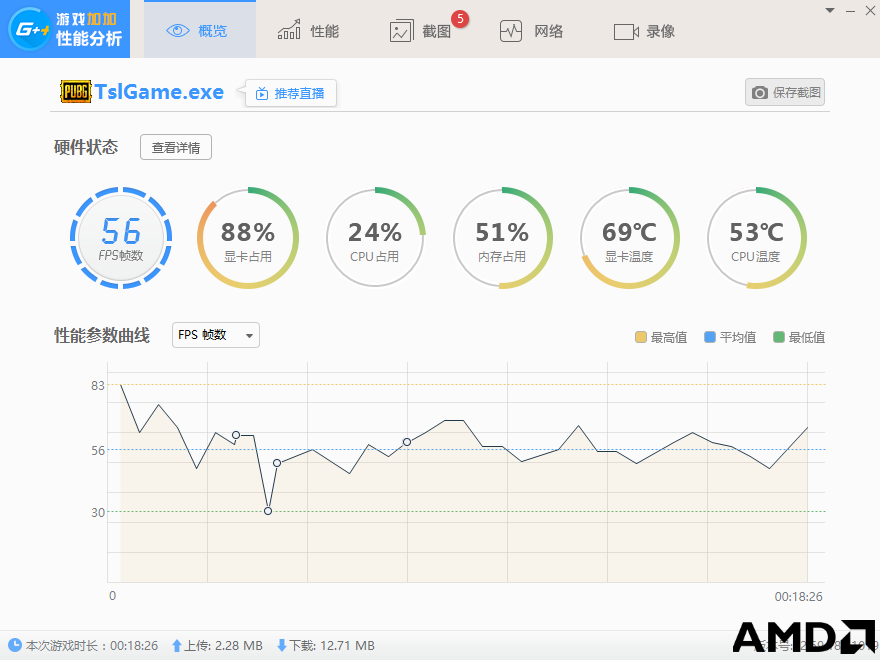Click the upload arrow icon
This screenshot has height=660, width=880.
[177, 646]
